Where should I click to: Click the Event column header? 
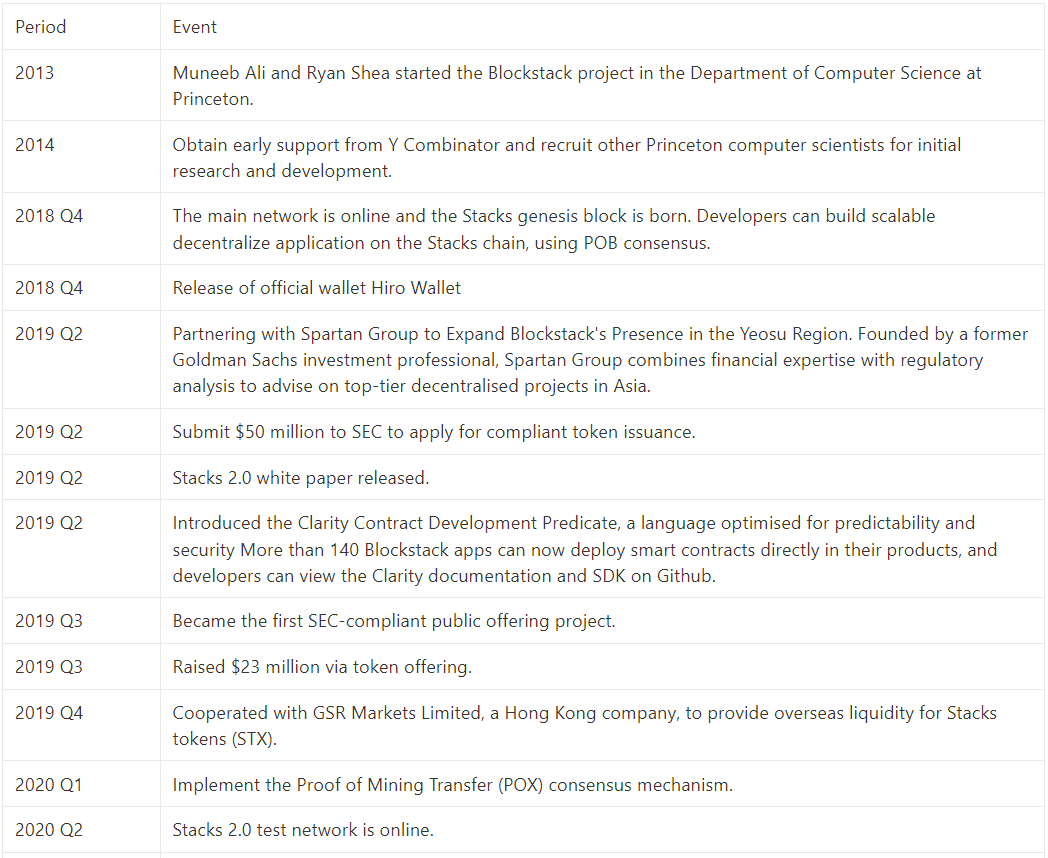tap(195, 27)
